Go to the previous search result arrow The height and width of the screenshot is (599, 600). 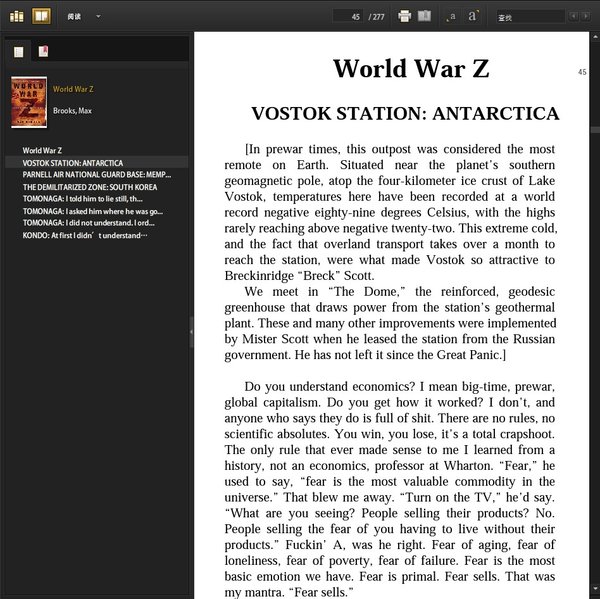573,16
